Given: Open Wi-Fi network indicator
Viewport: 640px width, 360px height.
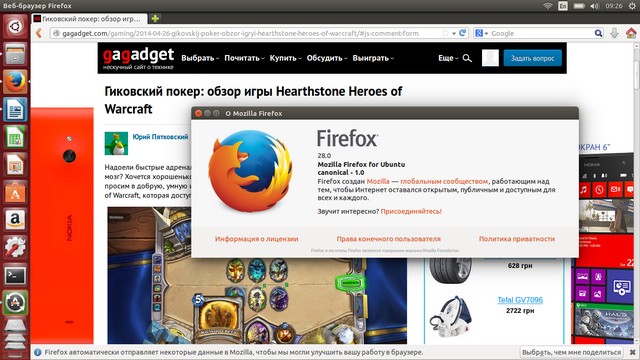Looking at the screenshot, I should 548,6.
